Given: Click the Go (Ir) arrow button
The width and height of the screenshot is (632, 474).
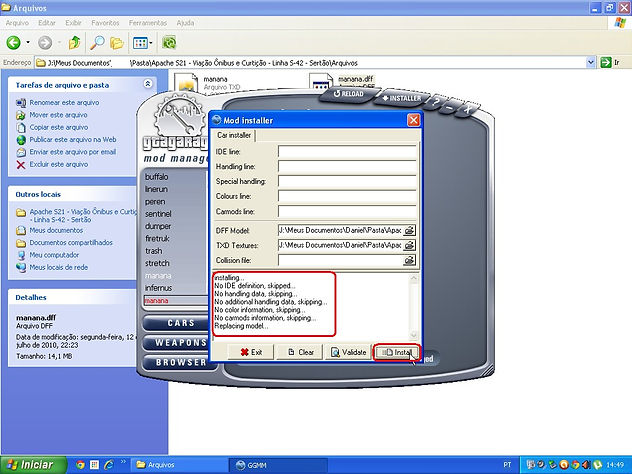Looking at the screenshot, I should pos(605,62).
